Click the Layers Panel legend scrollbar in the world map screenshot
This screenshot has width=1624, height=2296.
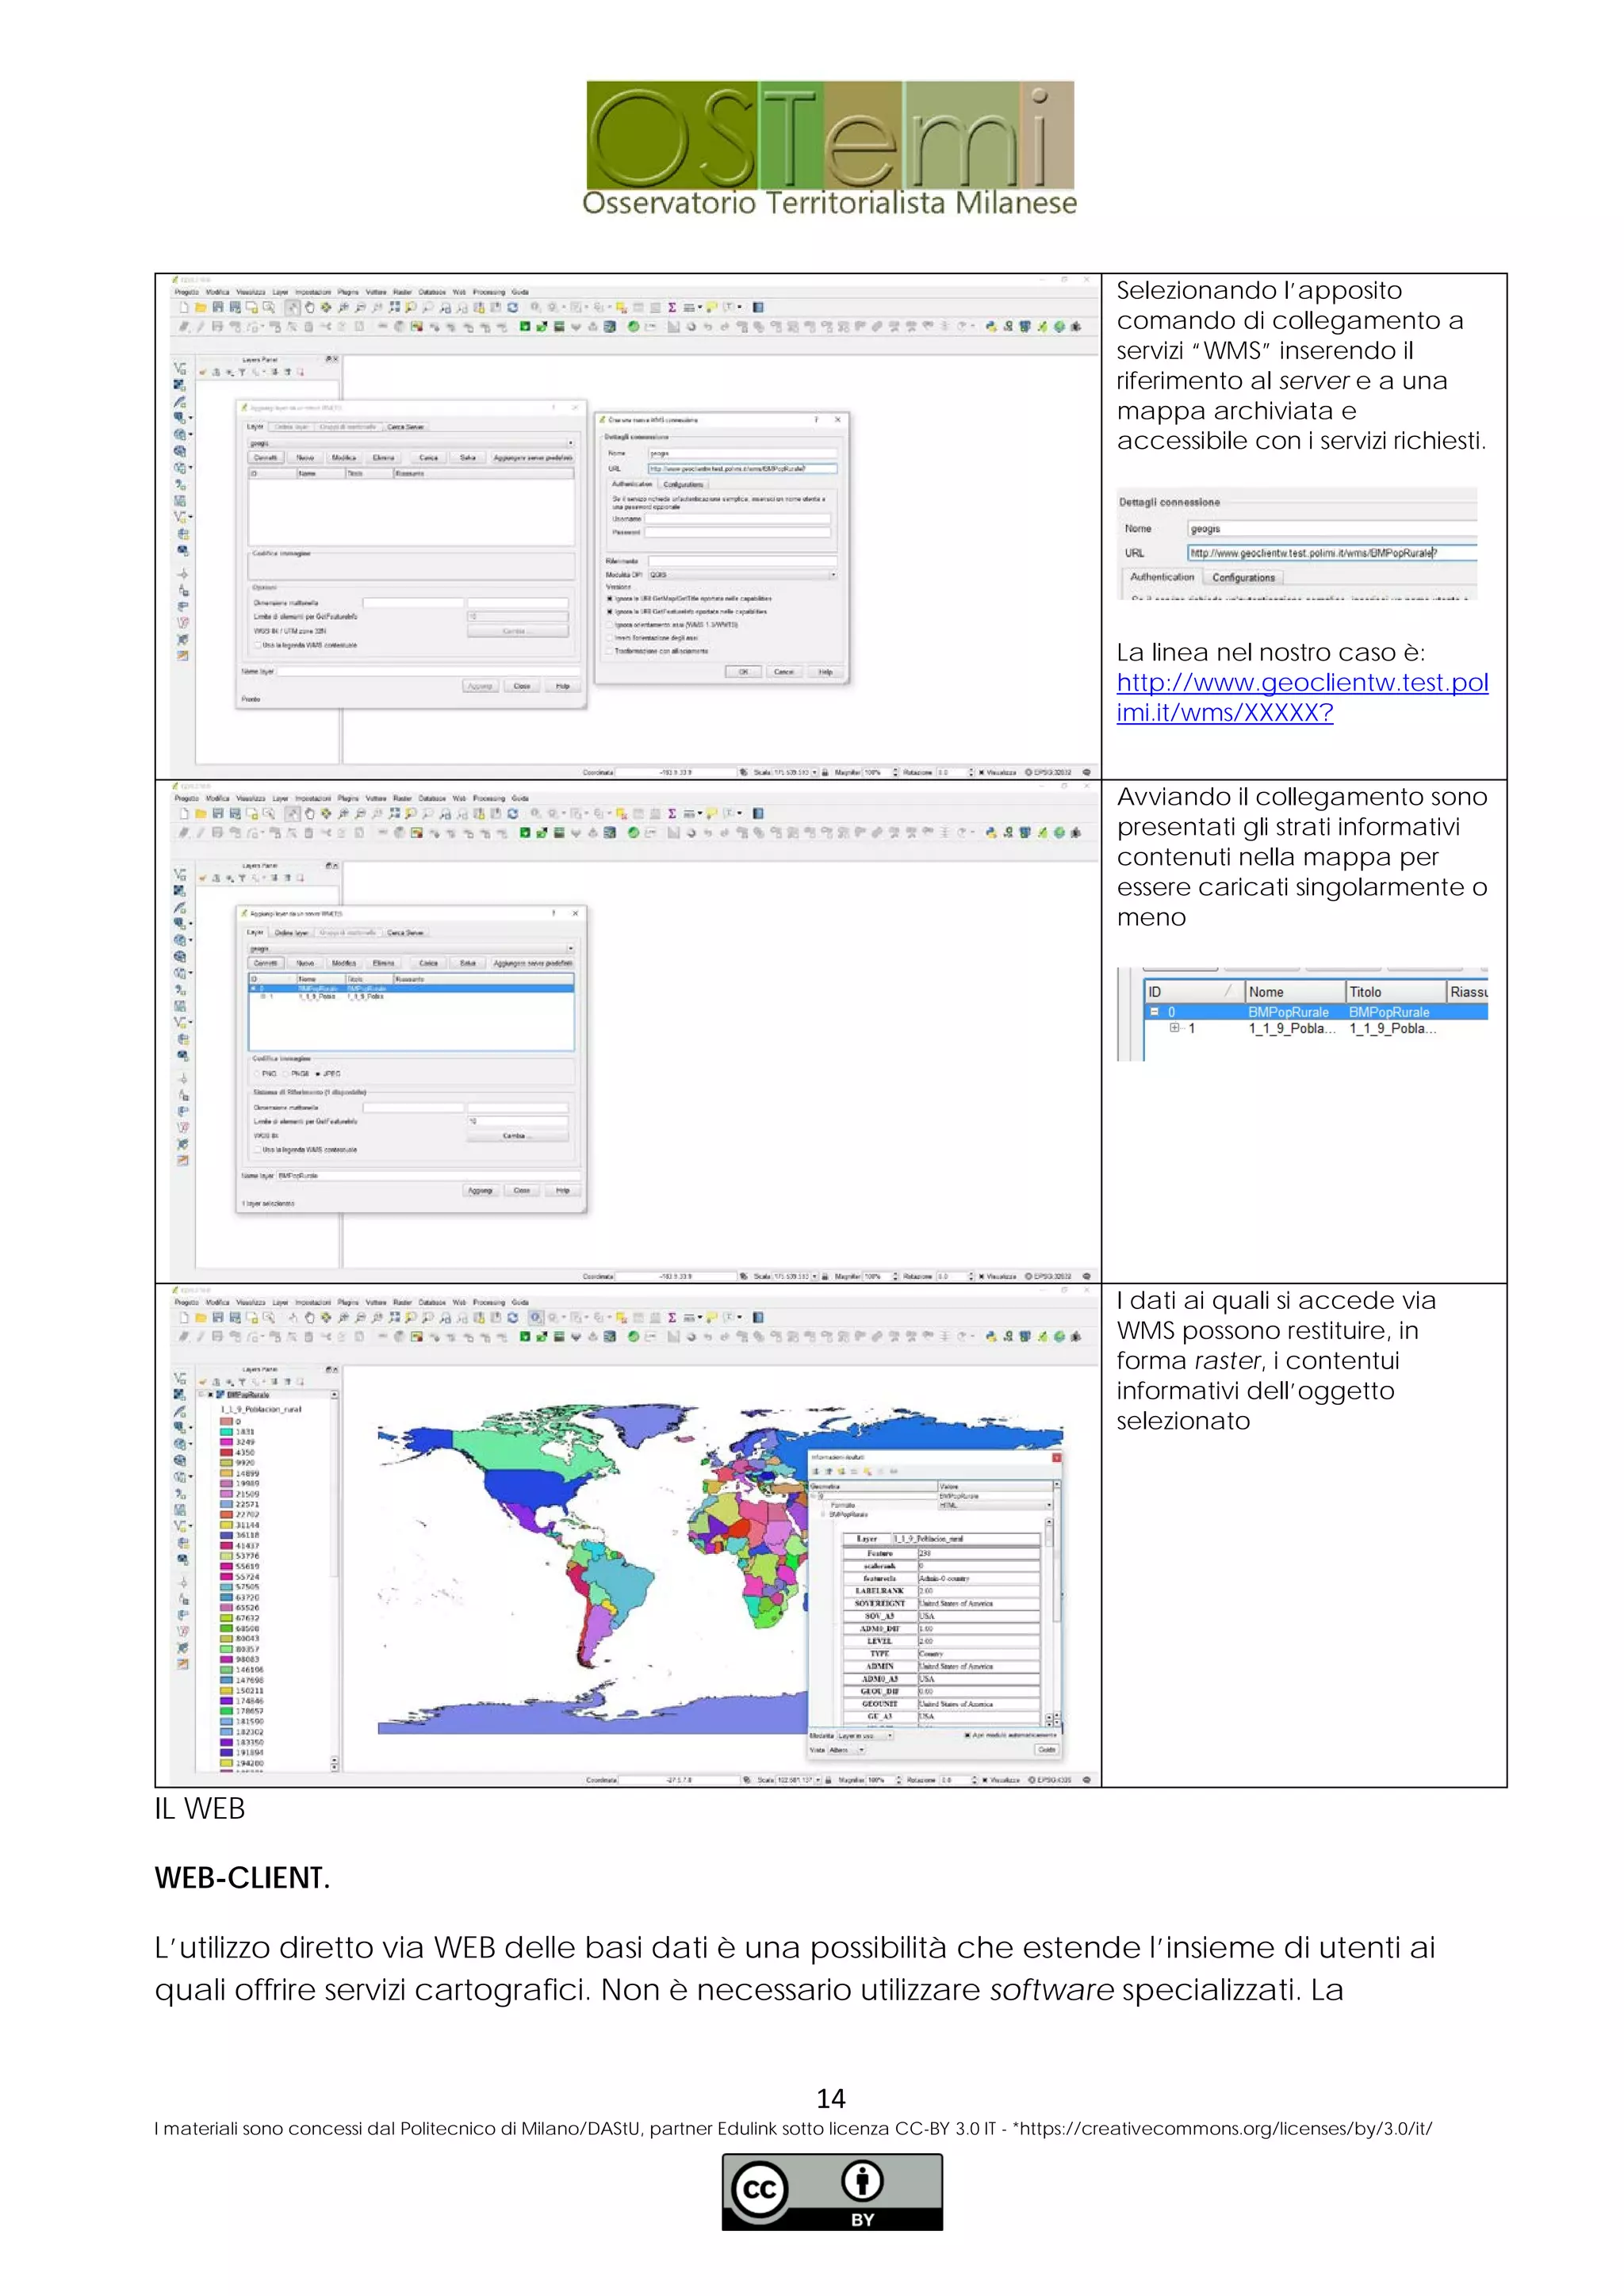click(x=334, y=1580)
